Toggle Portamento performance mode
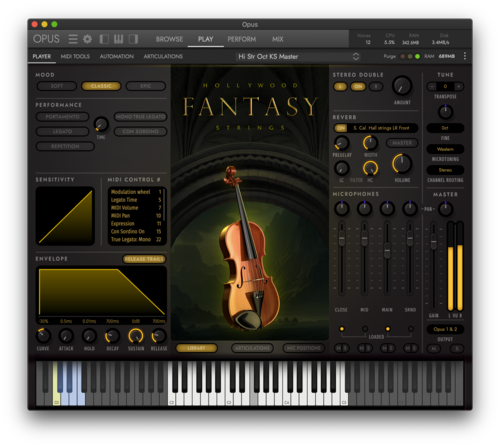The height and width of the screenshot is (447, 500). click(x=62, y=117)
